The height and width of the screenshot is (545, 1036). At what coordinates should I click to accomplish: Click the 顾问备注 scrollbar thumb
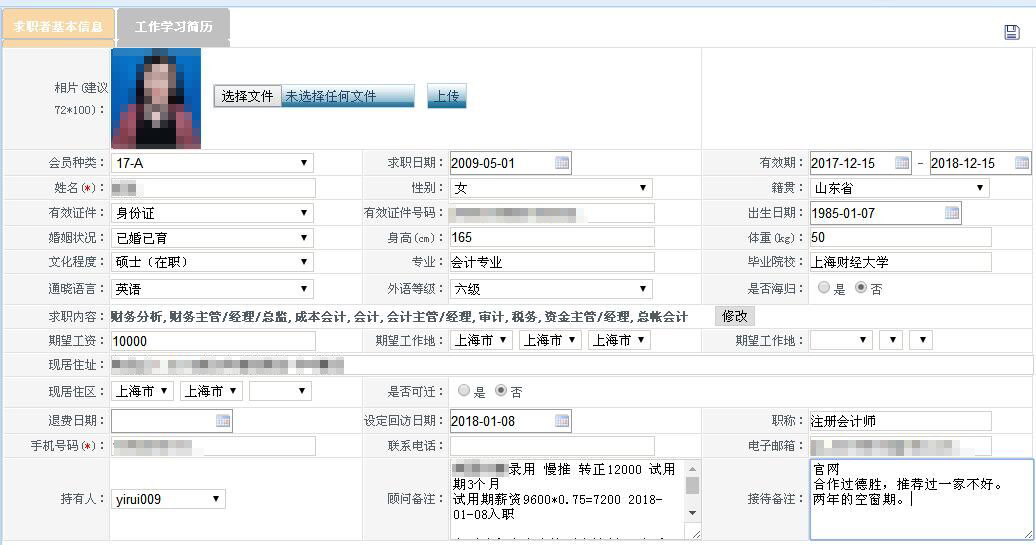click(692, 485)
